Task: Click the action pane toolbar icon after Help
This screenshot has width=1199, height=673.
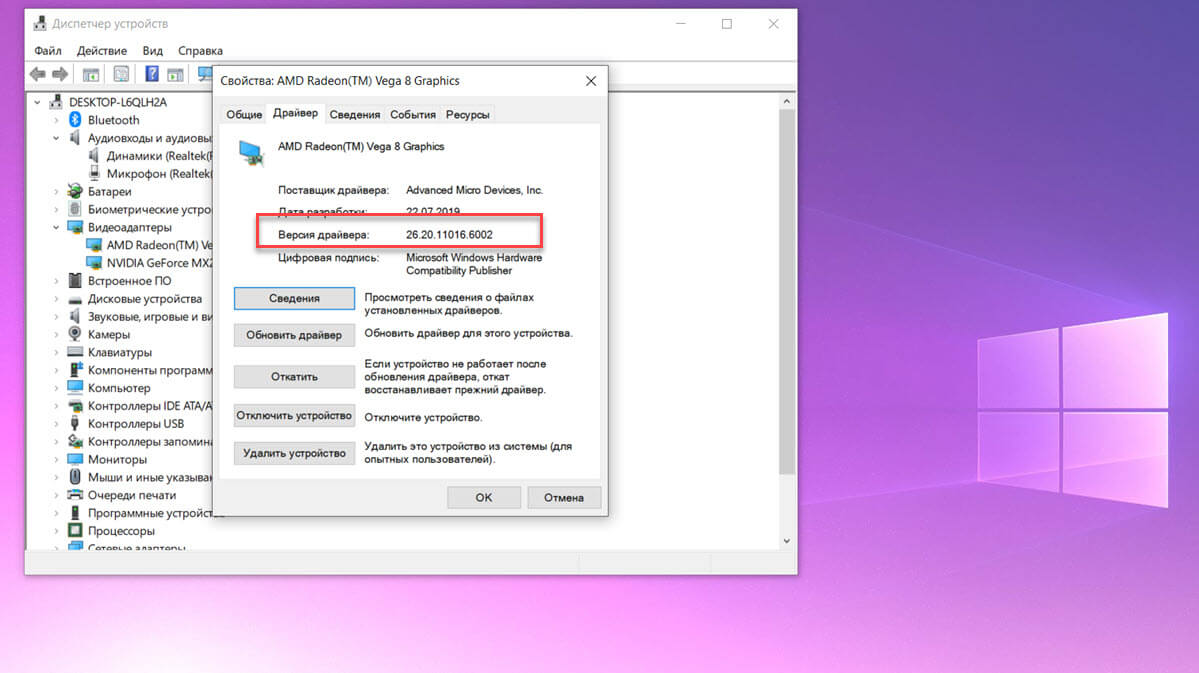Action: coord(175,74)
